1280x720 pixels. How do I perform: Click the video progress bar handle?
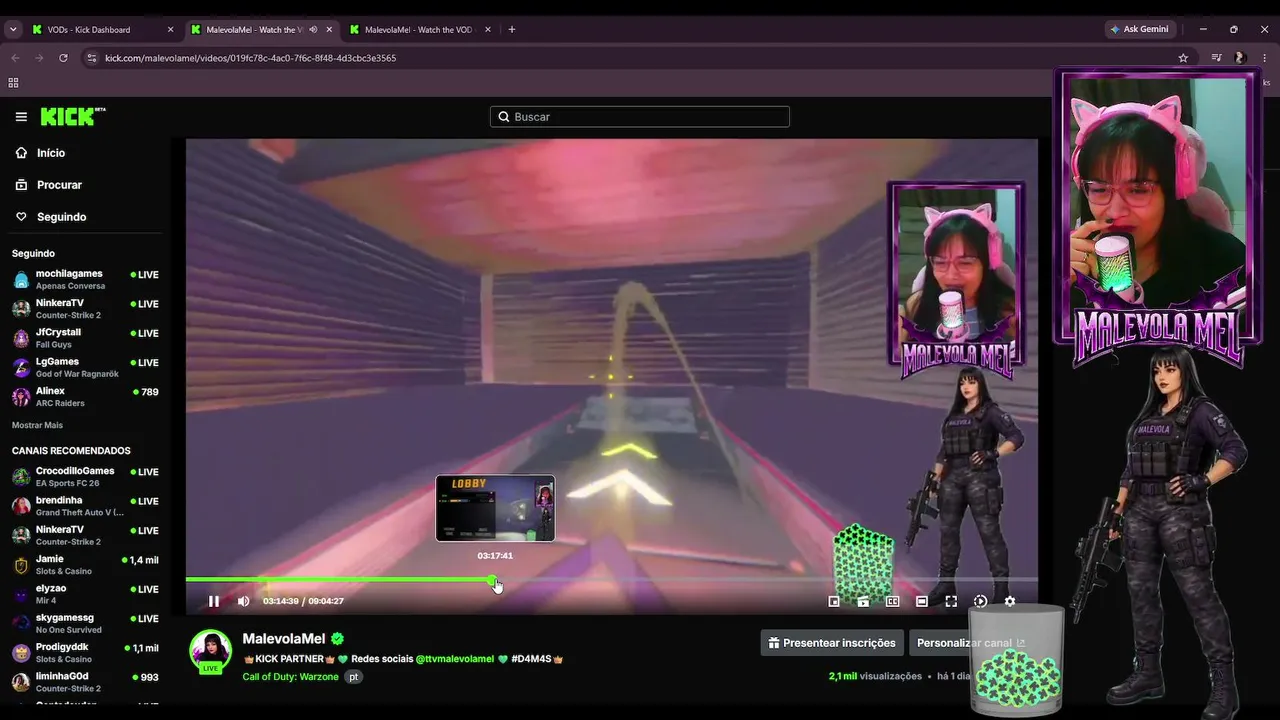point(492,580)
